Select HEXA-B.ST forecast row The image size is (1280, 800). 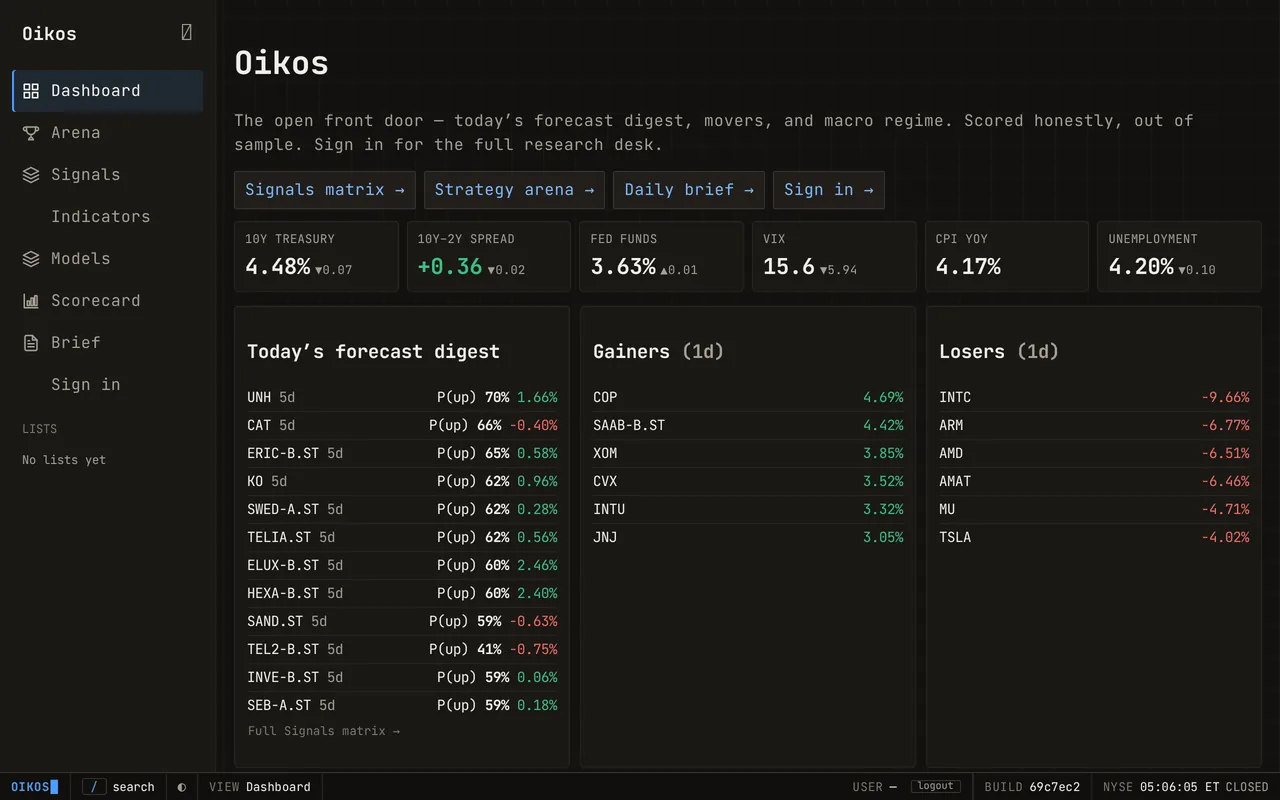point(402,593)
